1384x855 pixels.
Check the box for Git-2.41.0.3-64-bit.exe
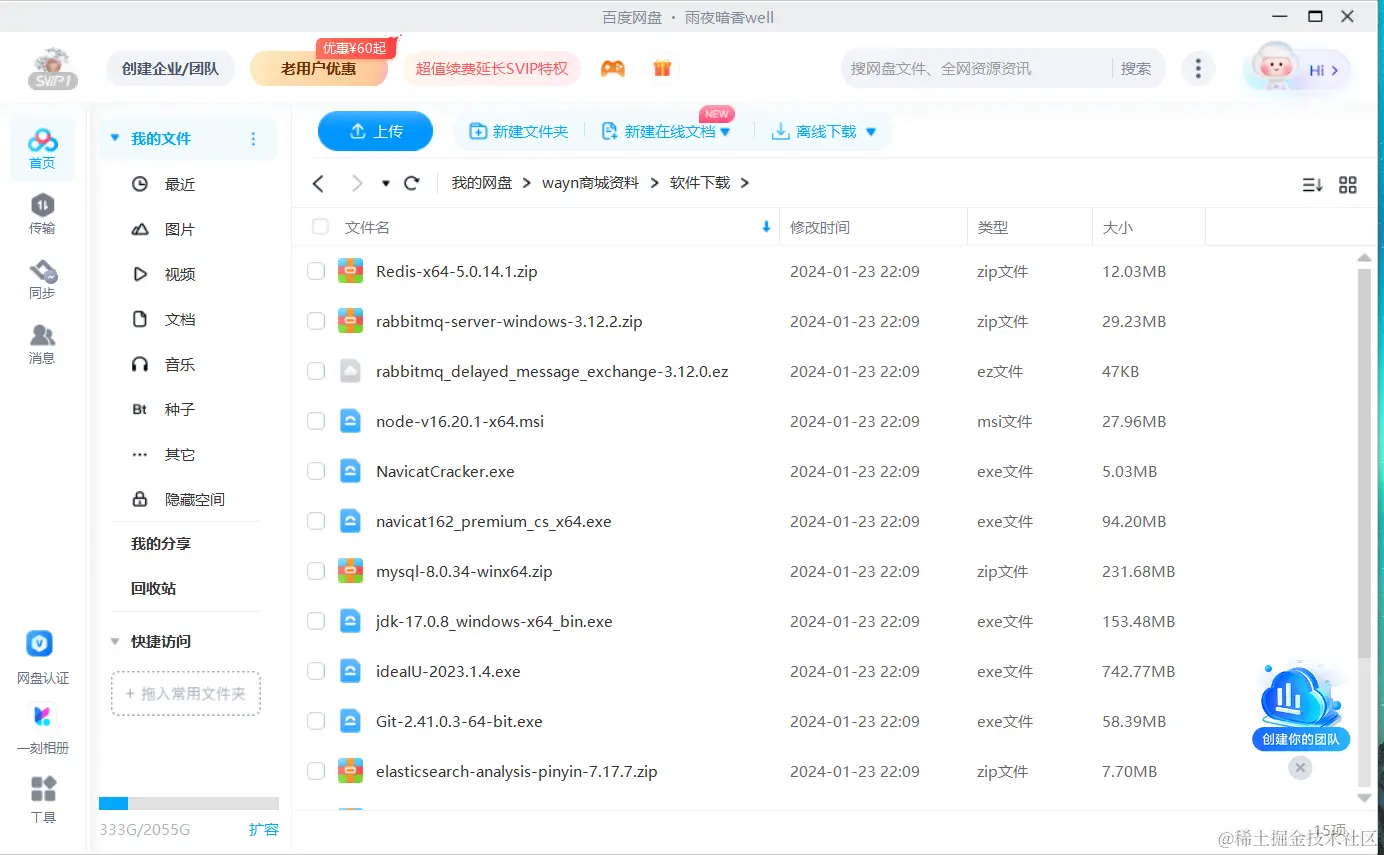click(x=316, y=721)
